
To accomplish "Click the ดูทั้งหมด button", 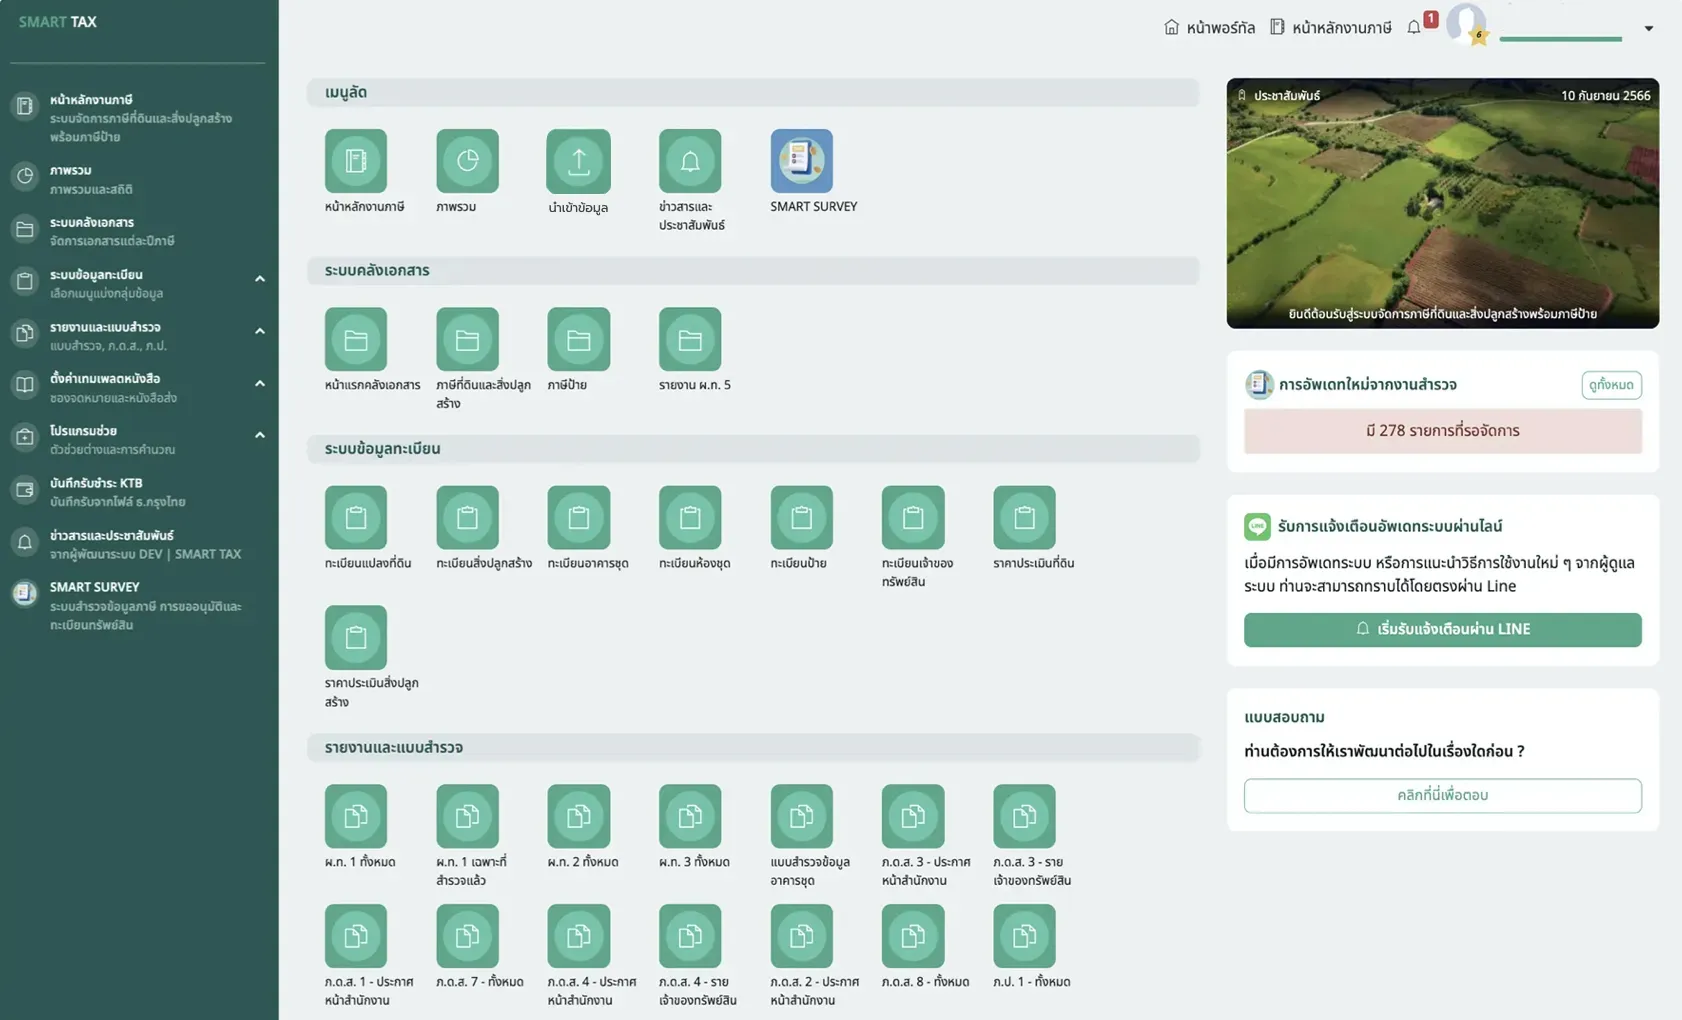I will click(x=1611, y=385).
